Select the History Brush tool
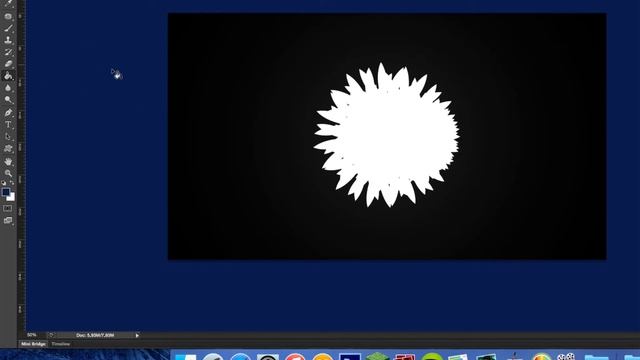Viewport: 640px width, 360px height. click(x=8, y=52)
